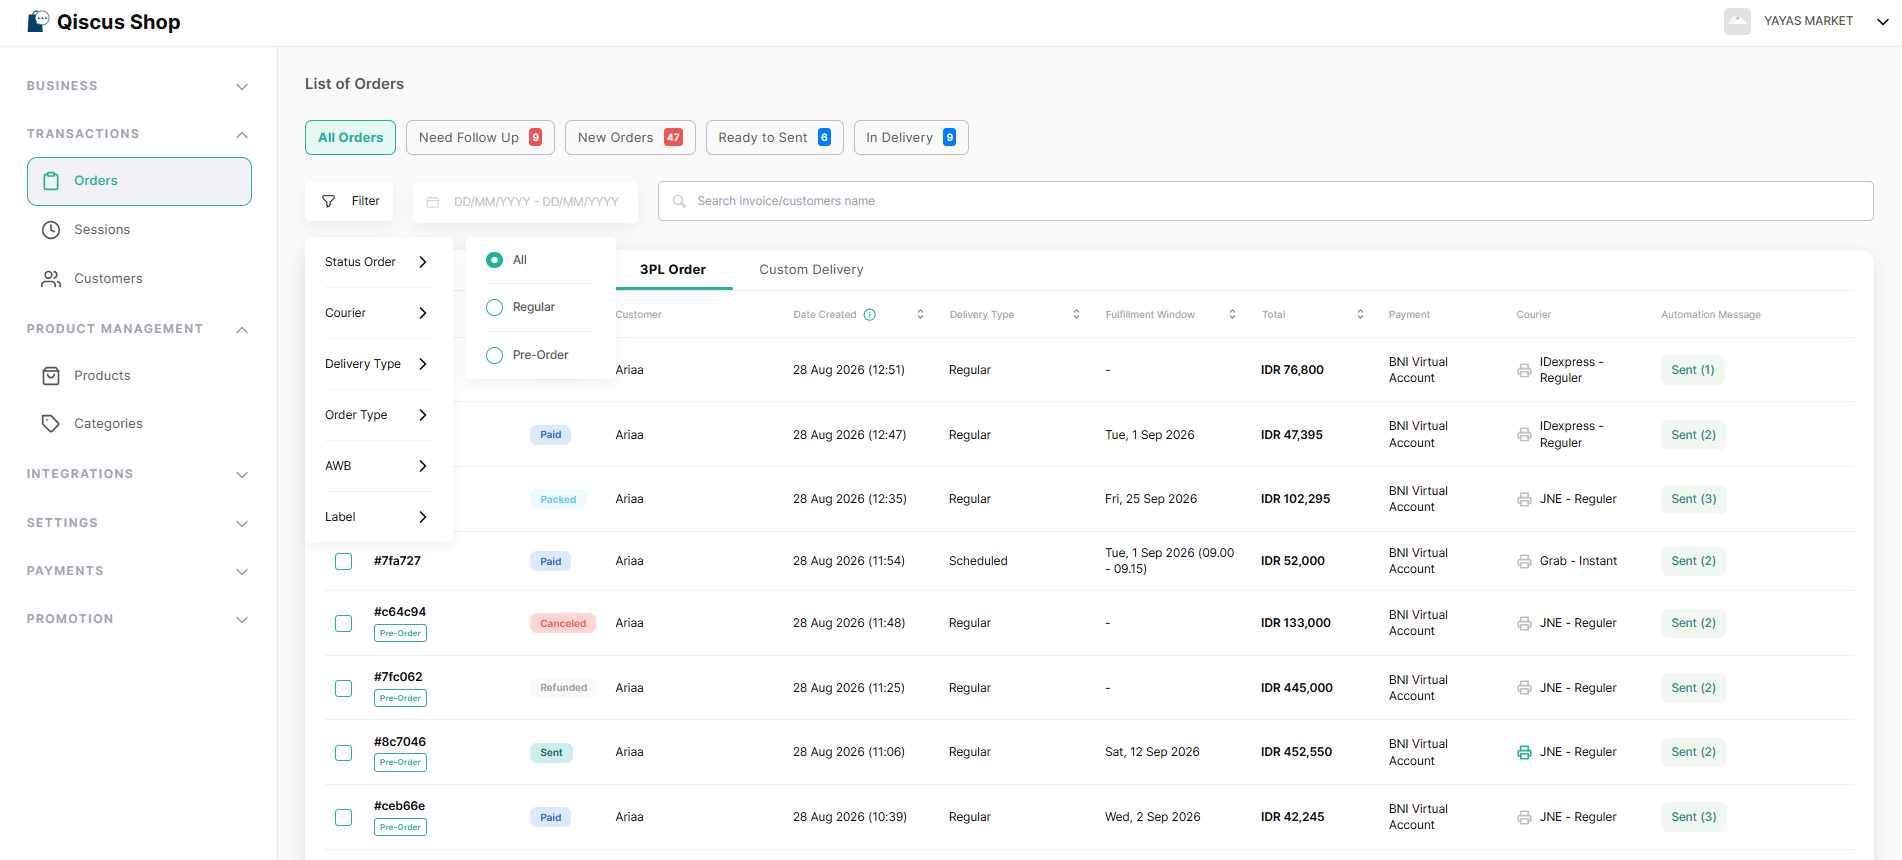Check the box for order #8c7046
This screenshot has width=1902, height=860.
coord(343,753)
